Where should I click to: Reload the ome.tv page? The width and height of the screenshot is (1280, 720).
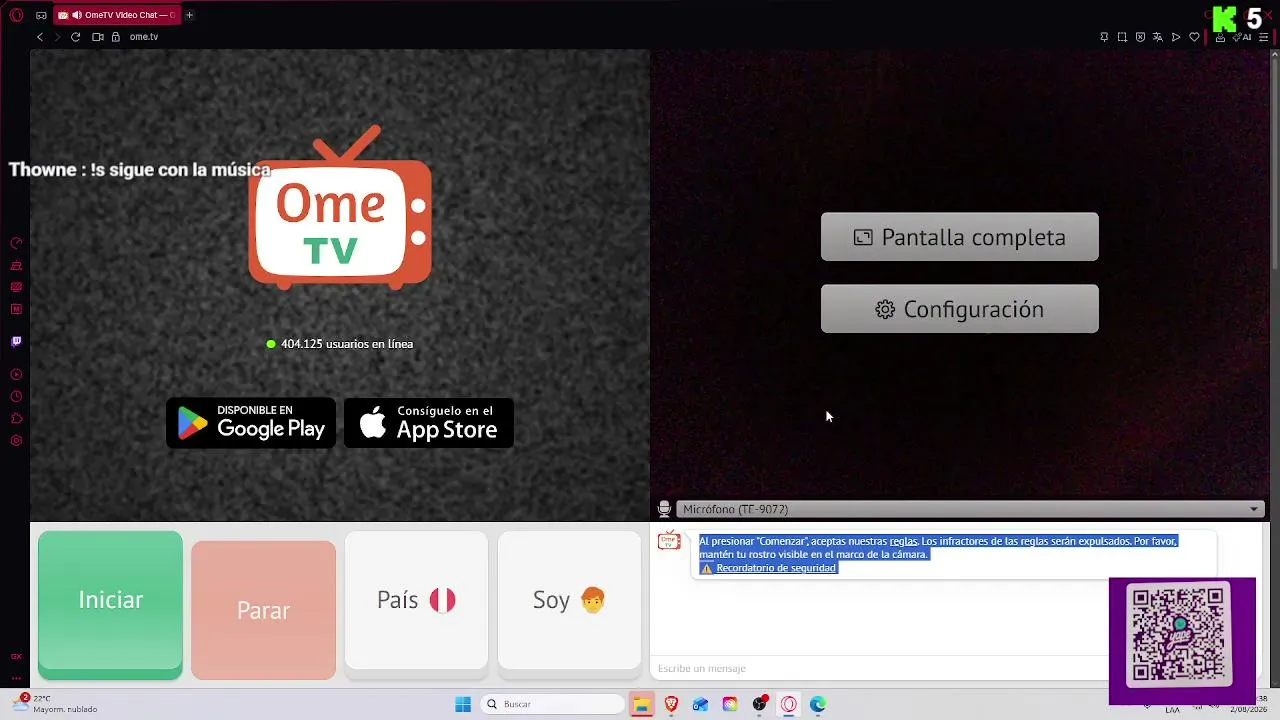[x=75, y=37]
